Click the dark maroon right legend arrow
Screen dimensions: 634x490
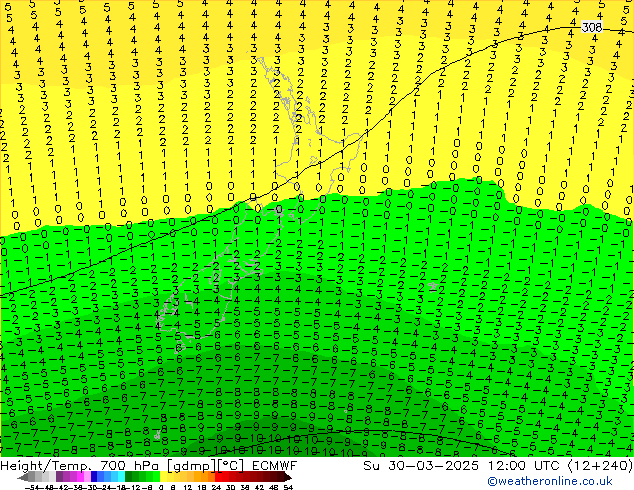(x=287, y=477)
